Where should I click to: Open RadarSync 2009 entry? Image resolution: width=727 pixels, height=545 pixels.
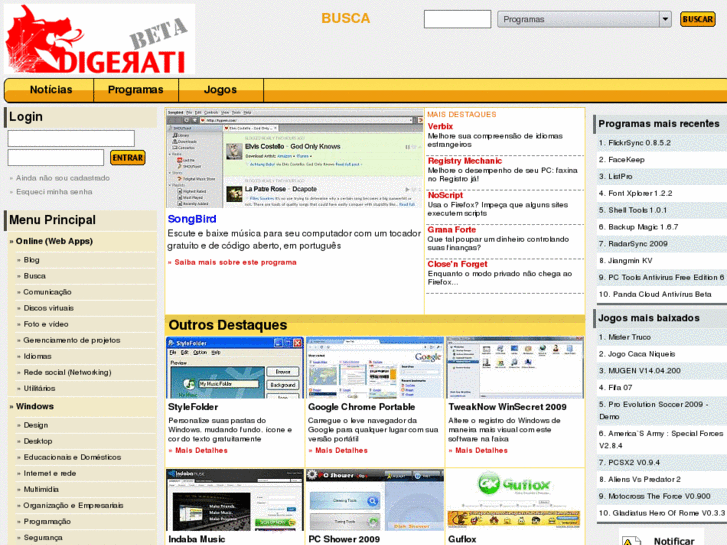click(638, 244)
